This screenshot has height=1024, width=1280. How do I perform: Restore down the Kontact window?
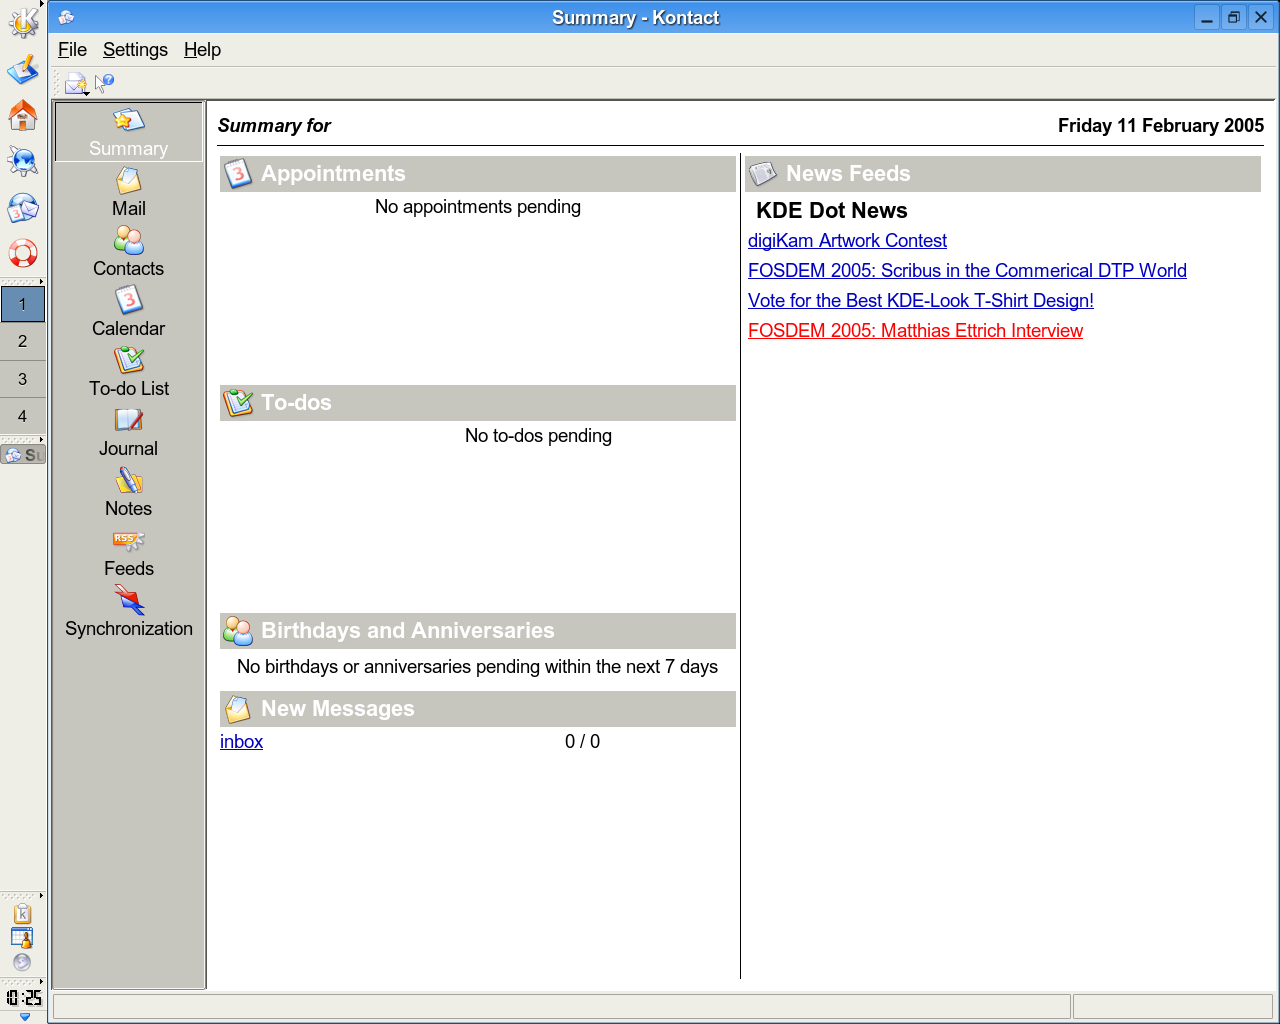tap(1234, 17)
